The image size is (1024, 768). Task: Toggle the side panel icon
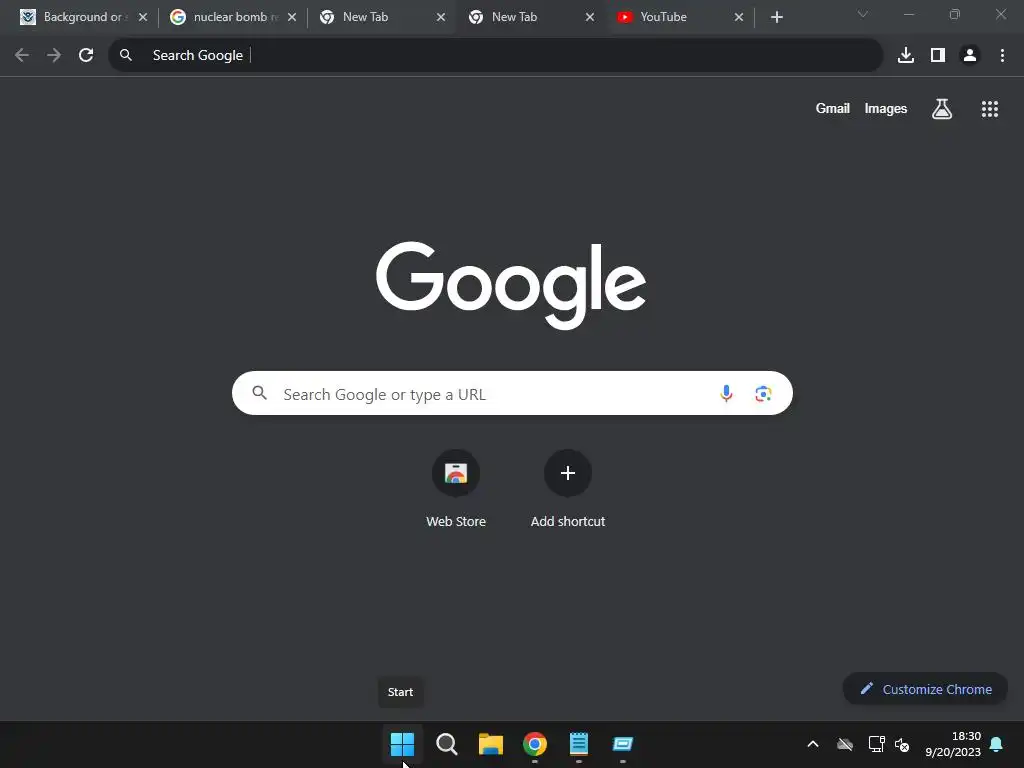[938, 56]
